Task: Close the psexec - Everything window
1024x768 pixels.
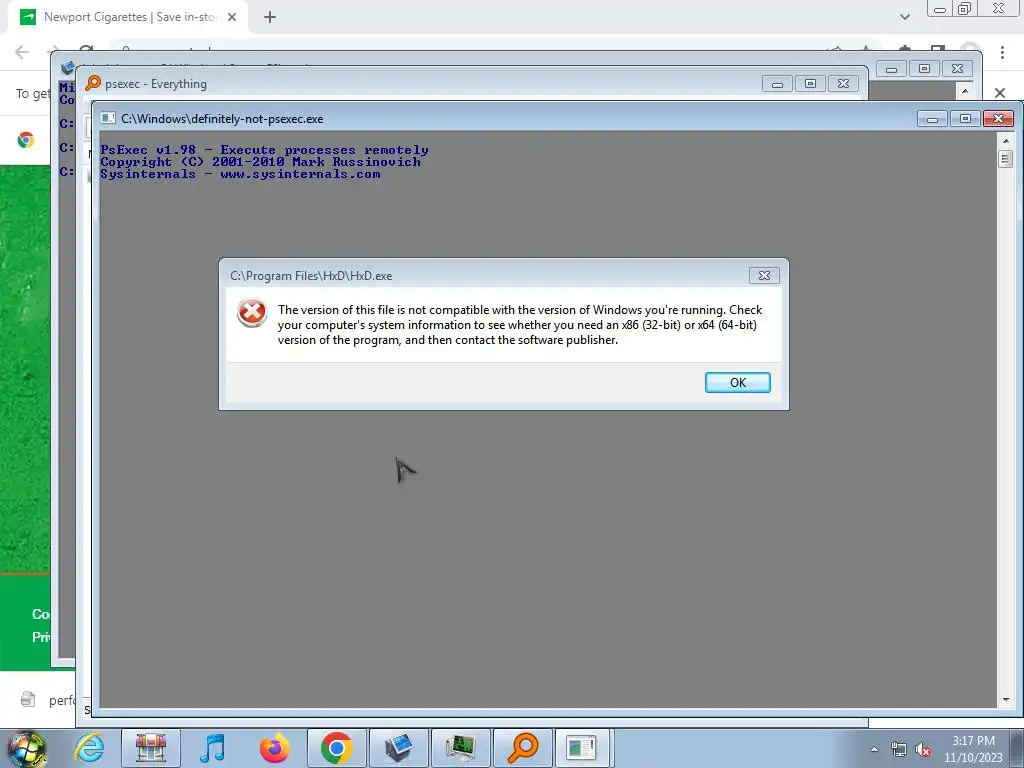Action: (844, 84)
